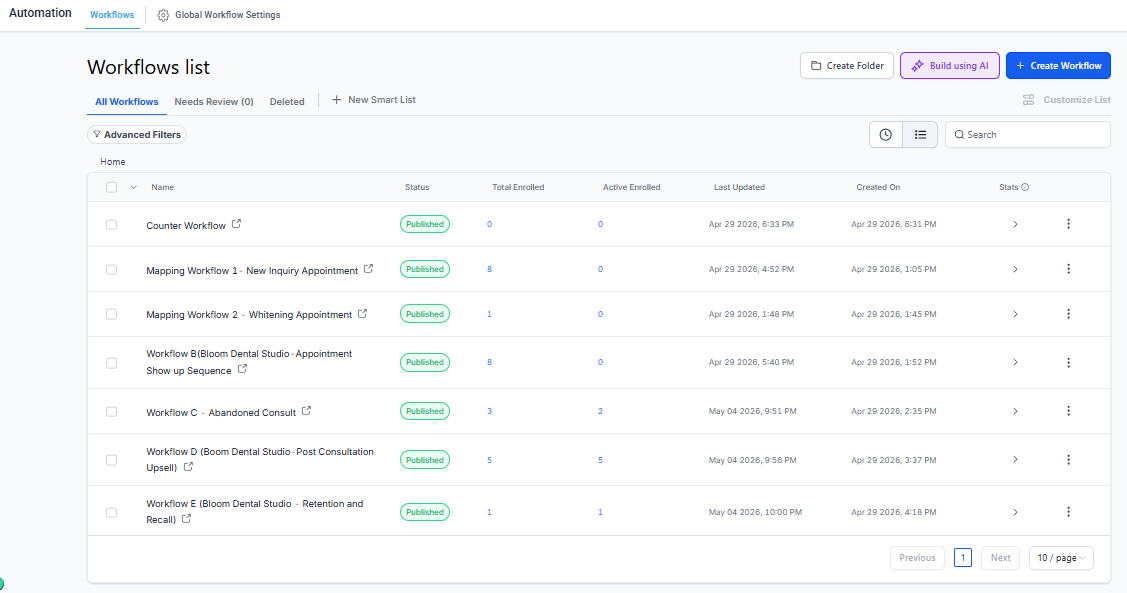The image size is (1127, 593).
Task: Click the Build using AI button
Action: [949, 65]
